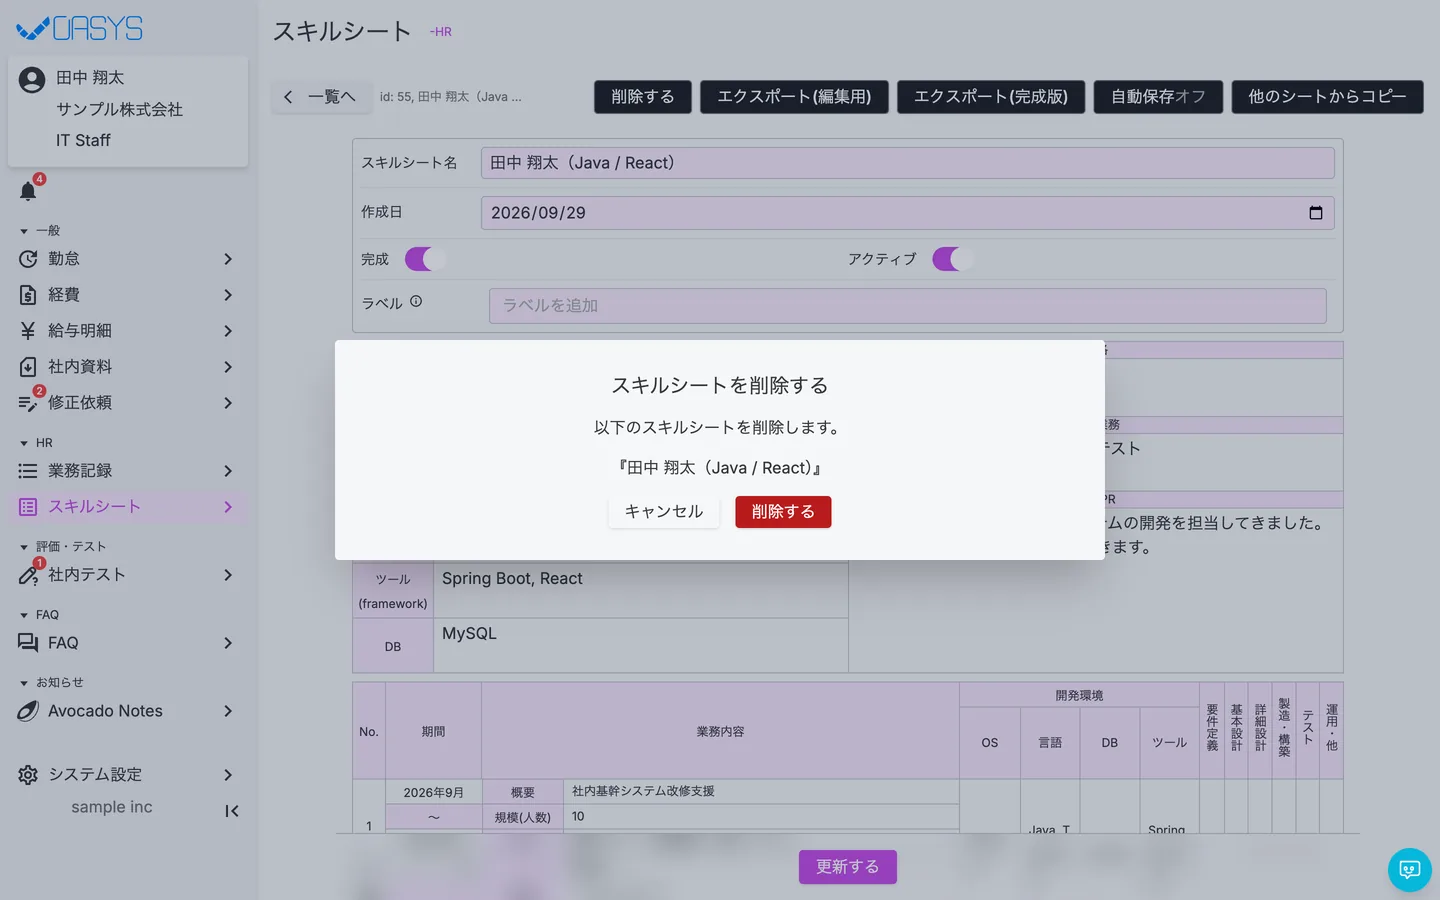Click the info icon beside ラベル
Viewport: 1440px width, 900px height.
coord(416,301)
